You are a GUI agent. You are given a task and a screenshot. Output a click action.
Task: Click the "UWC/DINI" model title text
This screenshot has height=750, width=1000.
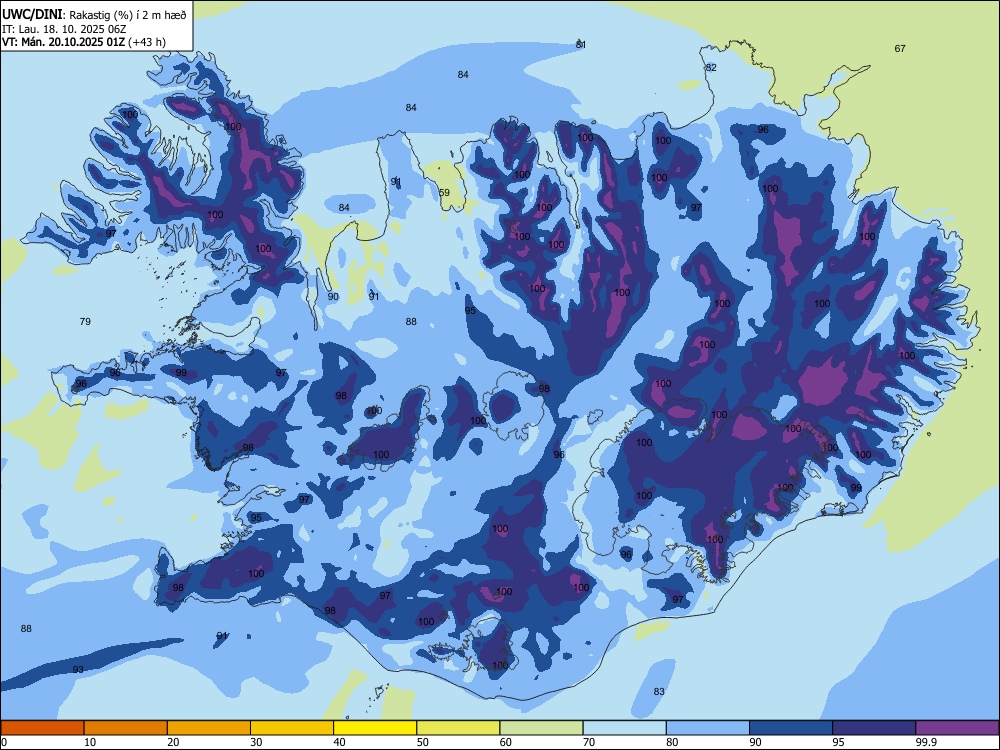tap(32, 15)
